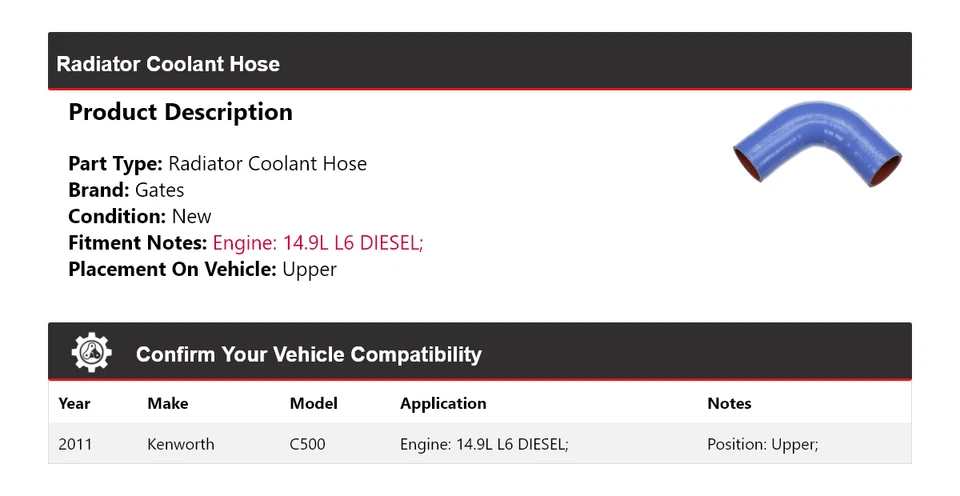This screenshot has height=496, width=960.
Task: Select the Notes column header
Action: pos(729,404)
